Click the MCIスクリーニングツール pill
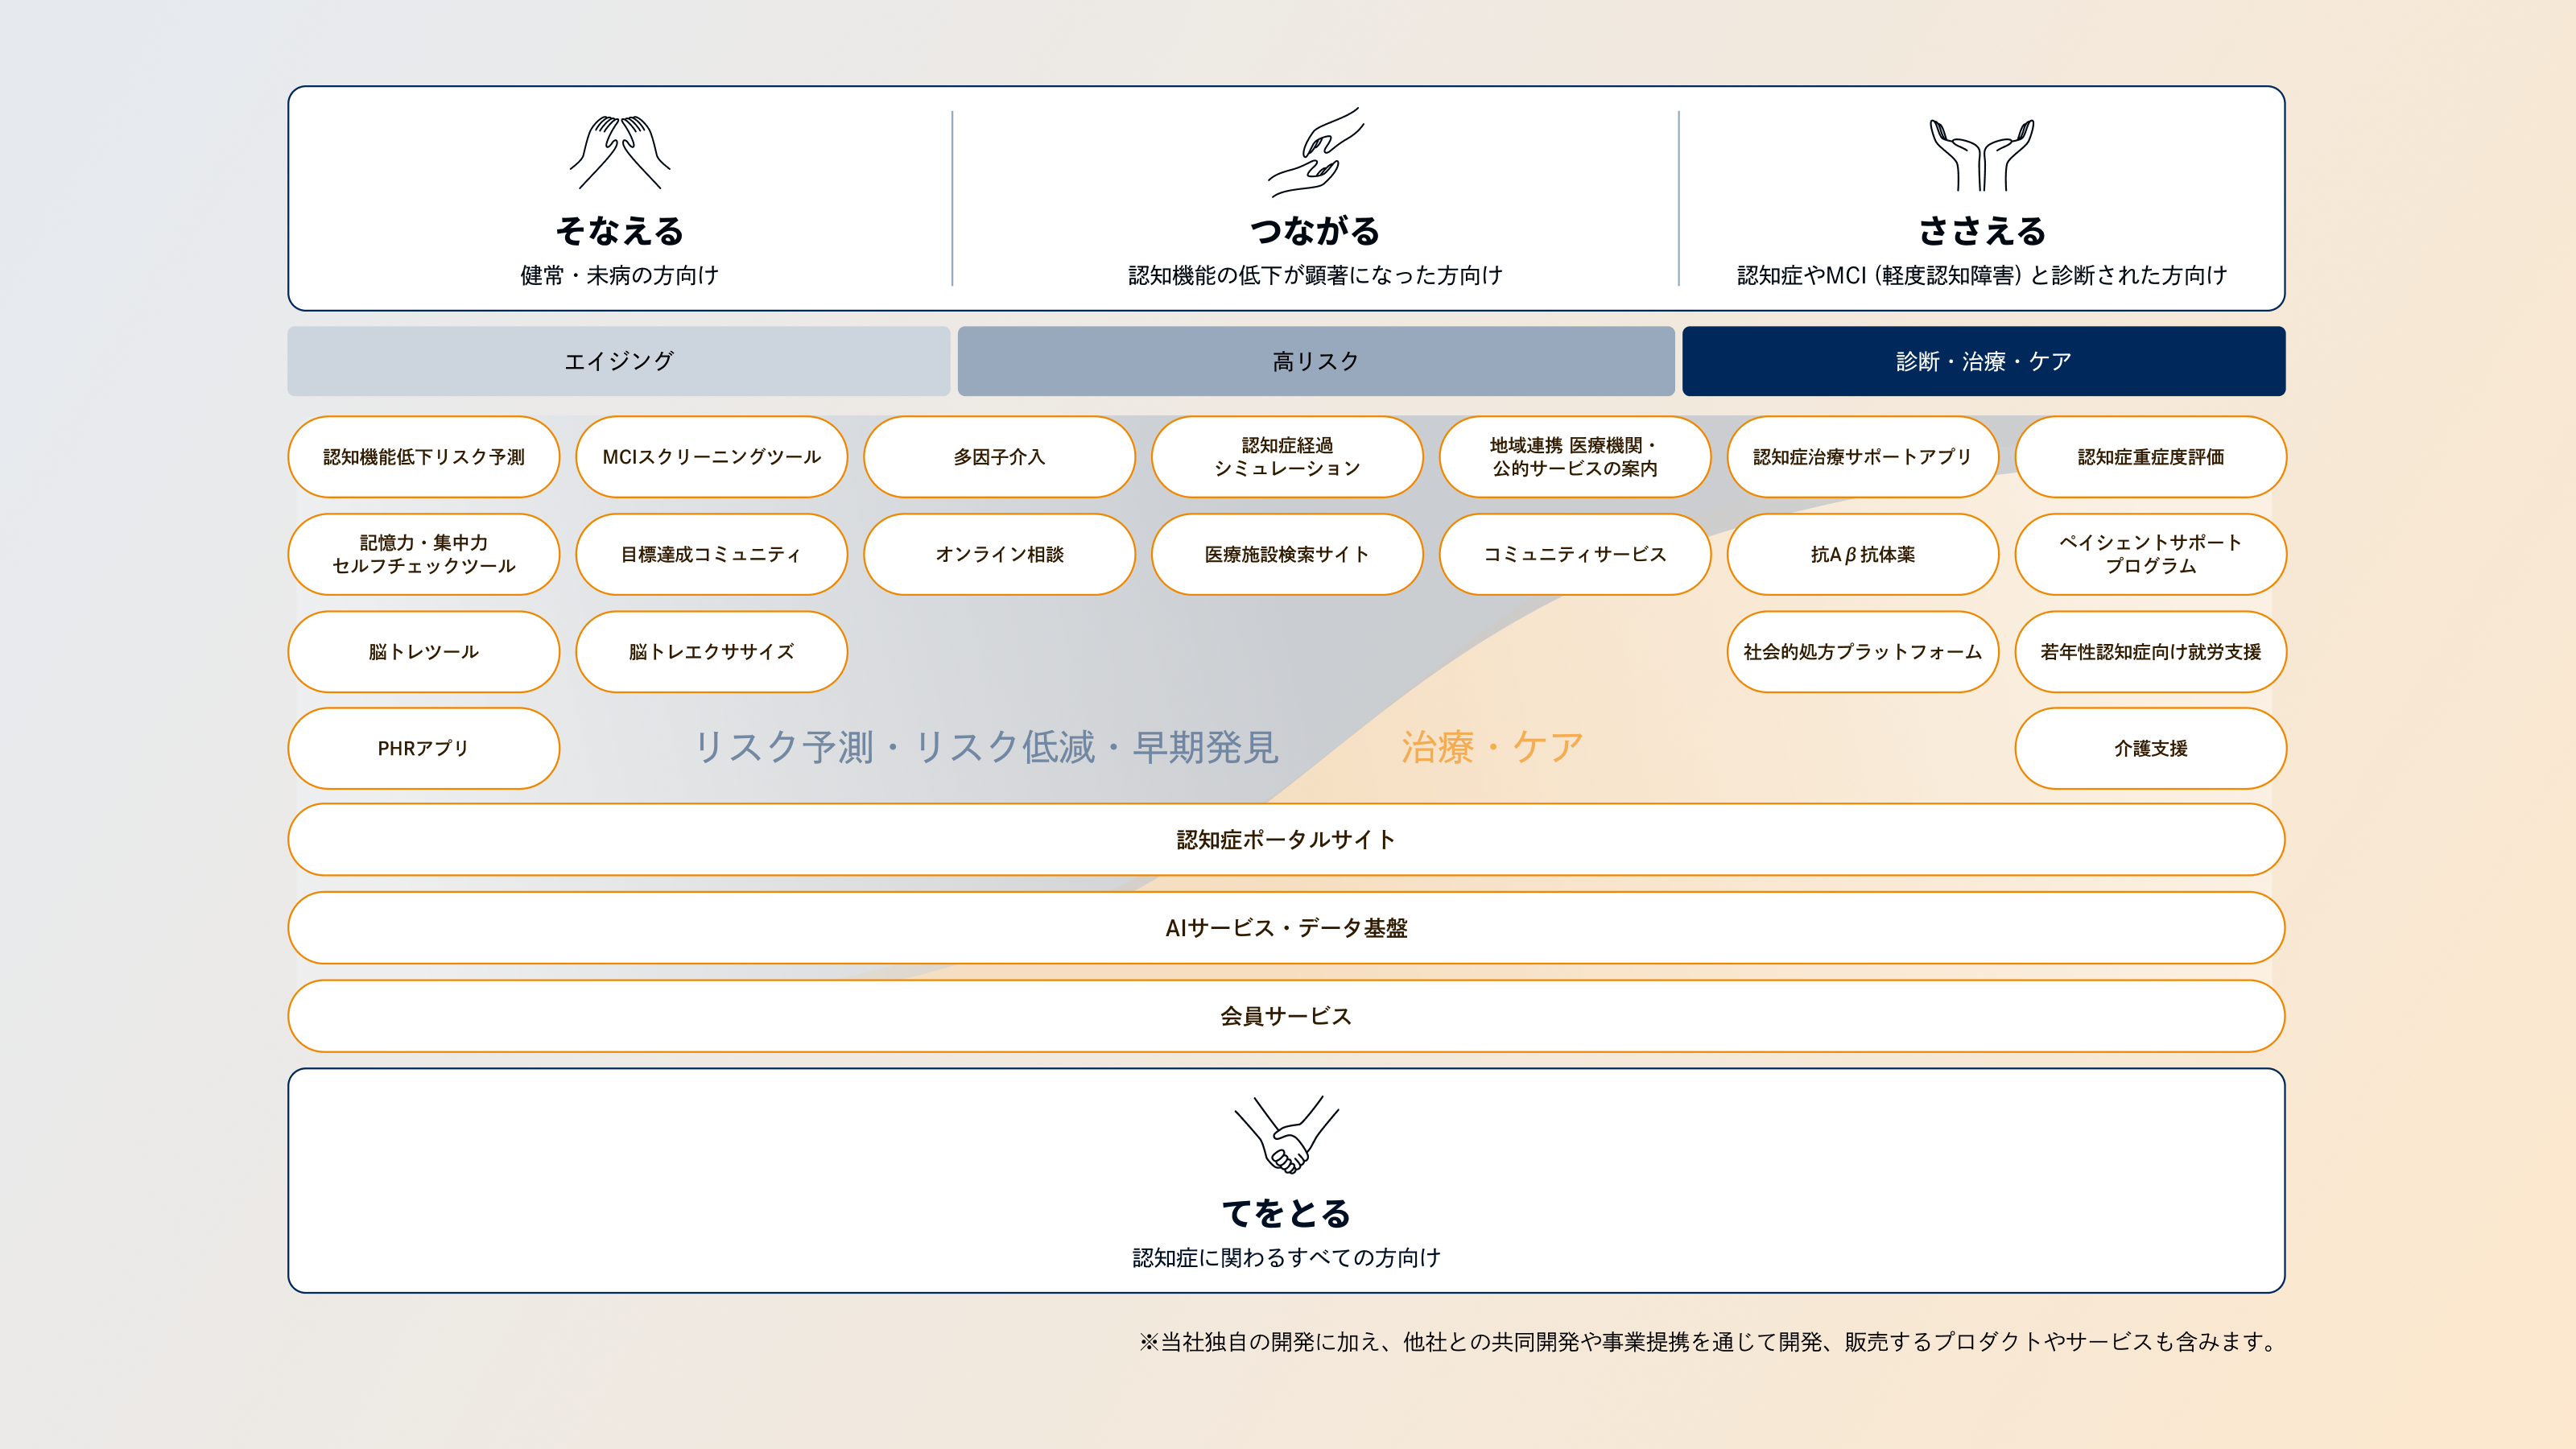Viewport: 2576px width, 1449px height. click(x=711, y=457)
